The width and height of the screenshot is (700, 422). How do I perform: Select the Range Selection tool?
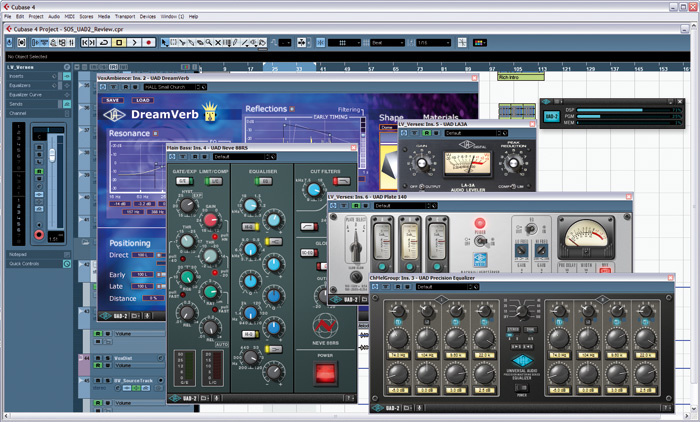point(175,43)
